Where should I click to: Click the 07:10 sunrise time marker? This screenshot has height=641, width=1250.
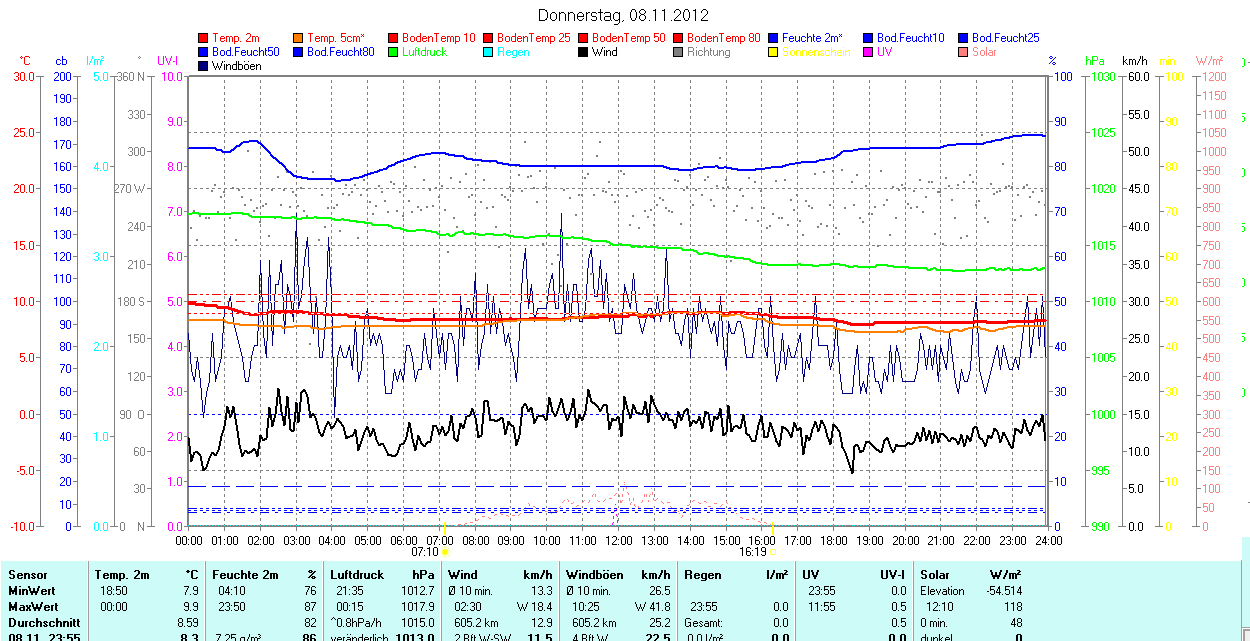[425, 551]
